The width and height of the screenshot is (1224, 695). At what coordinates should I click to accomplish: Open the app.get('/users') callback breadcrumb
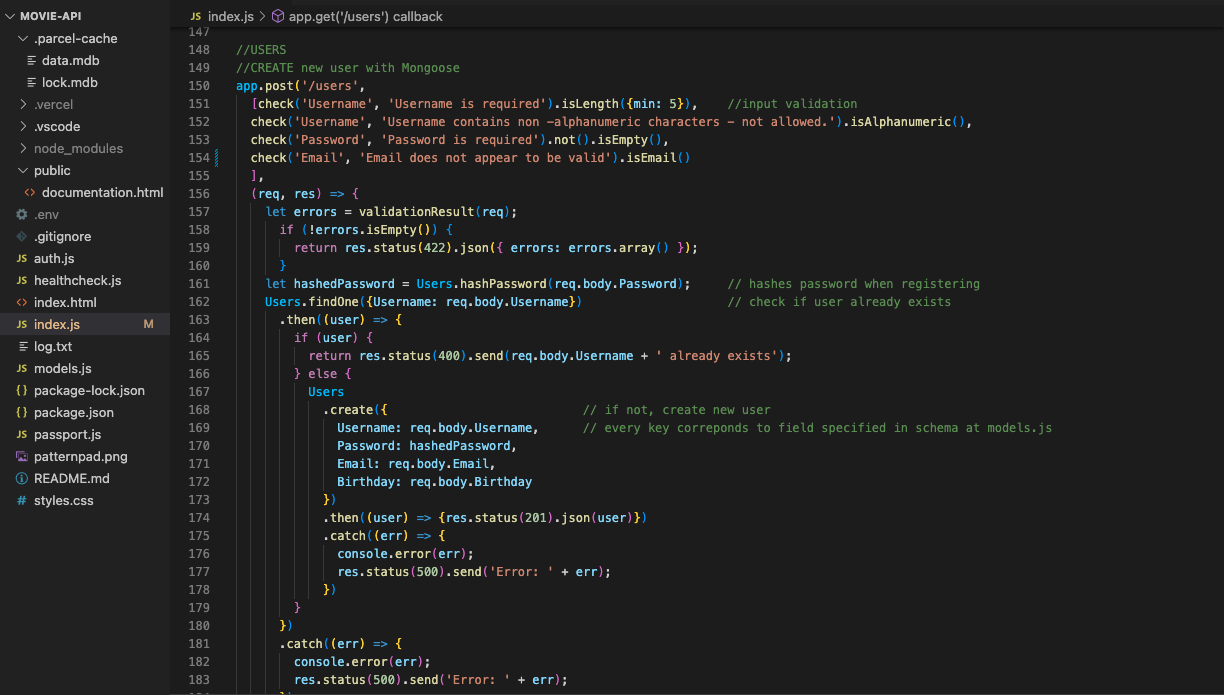click(365, 17)
